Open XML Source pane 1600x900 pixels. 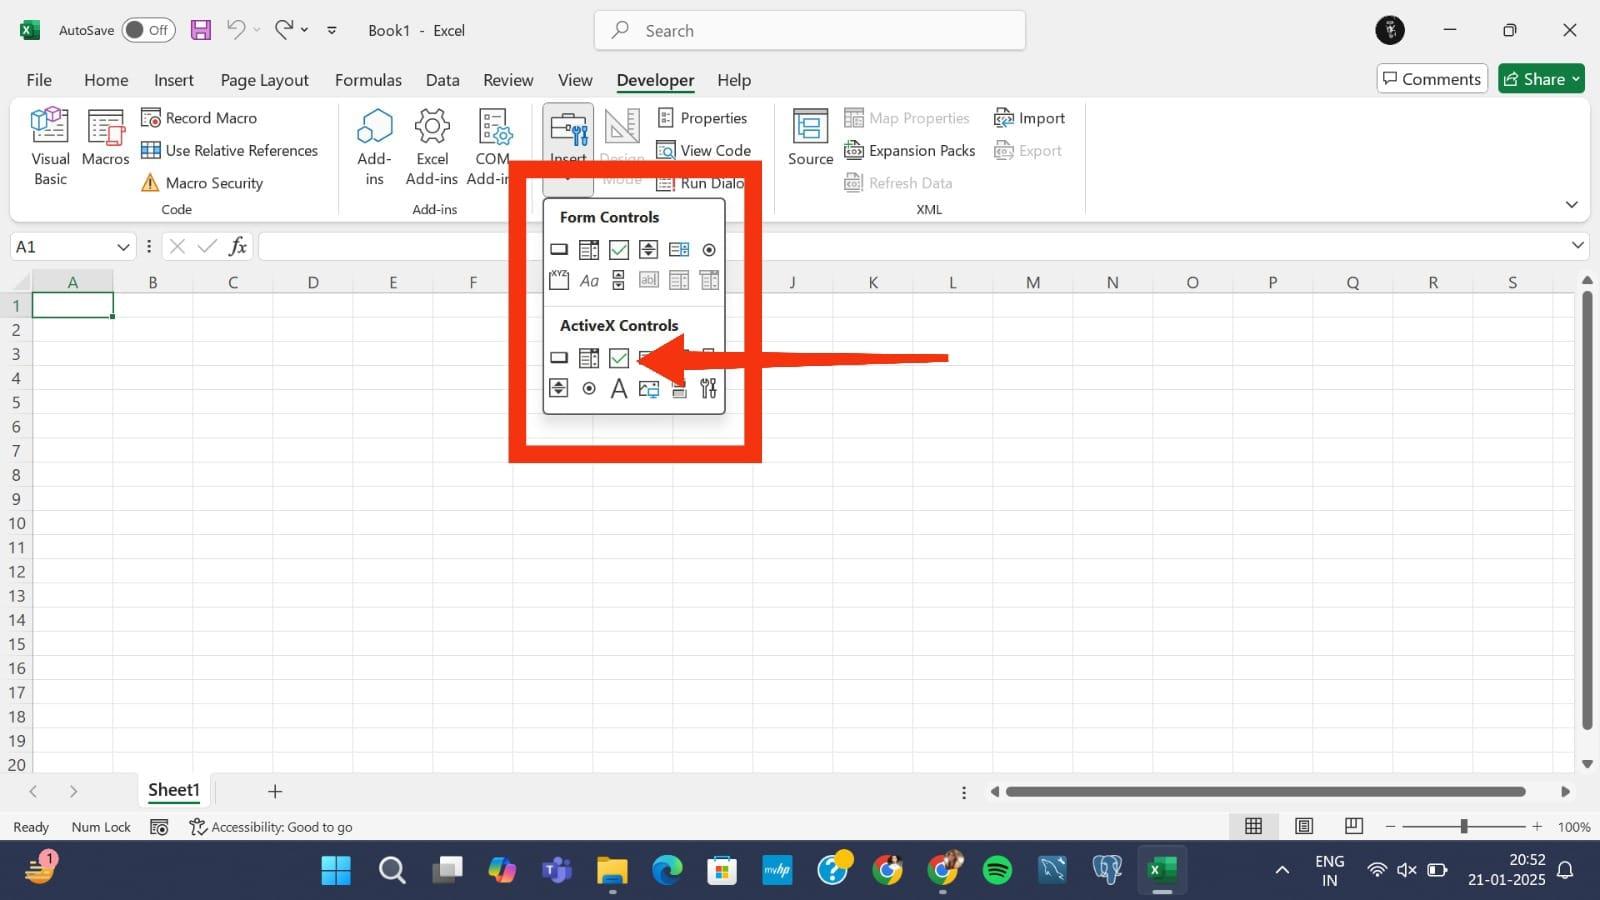tap(810, 138)
